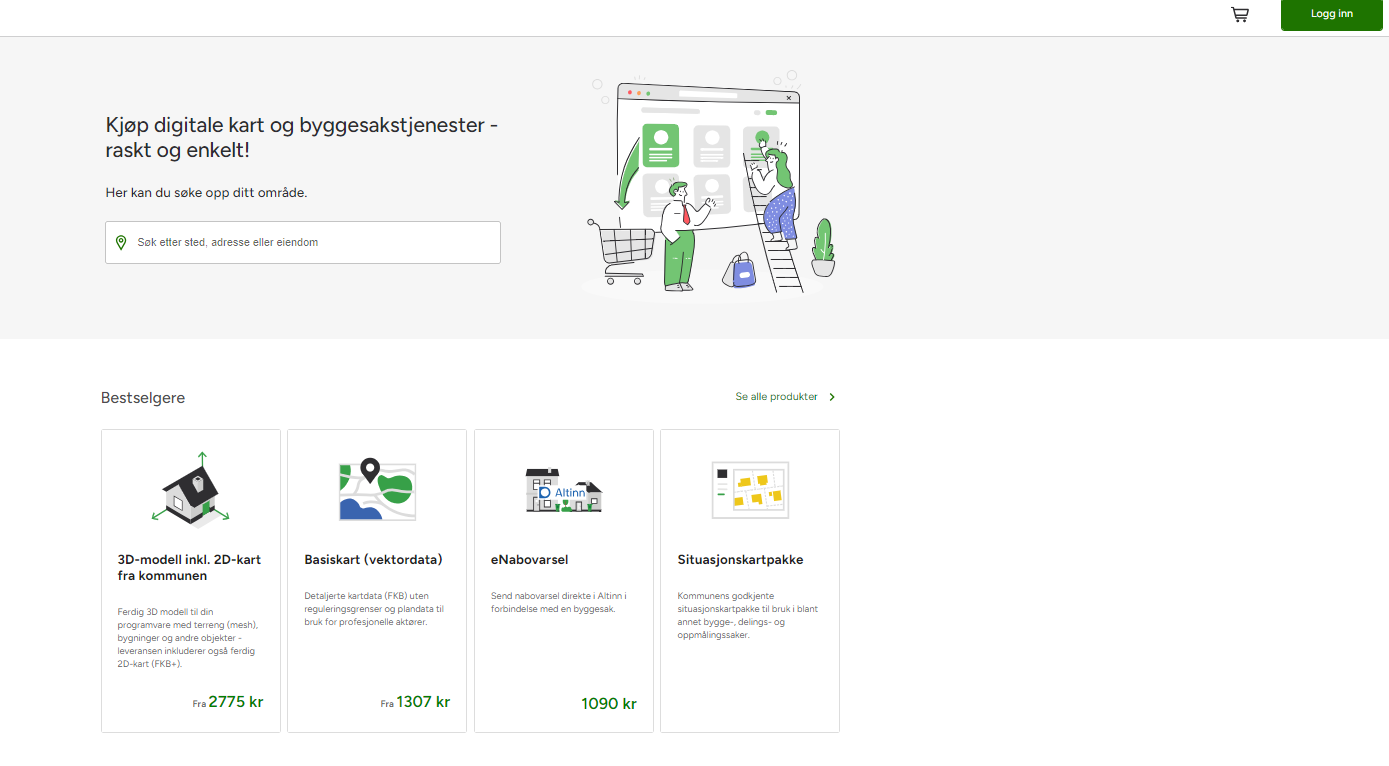Click the Fra 1307 kr price

click(415, 702)
